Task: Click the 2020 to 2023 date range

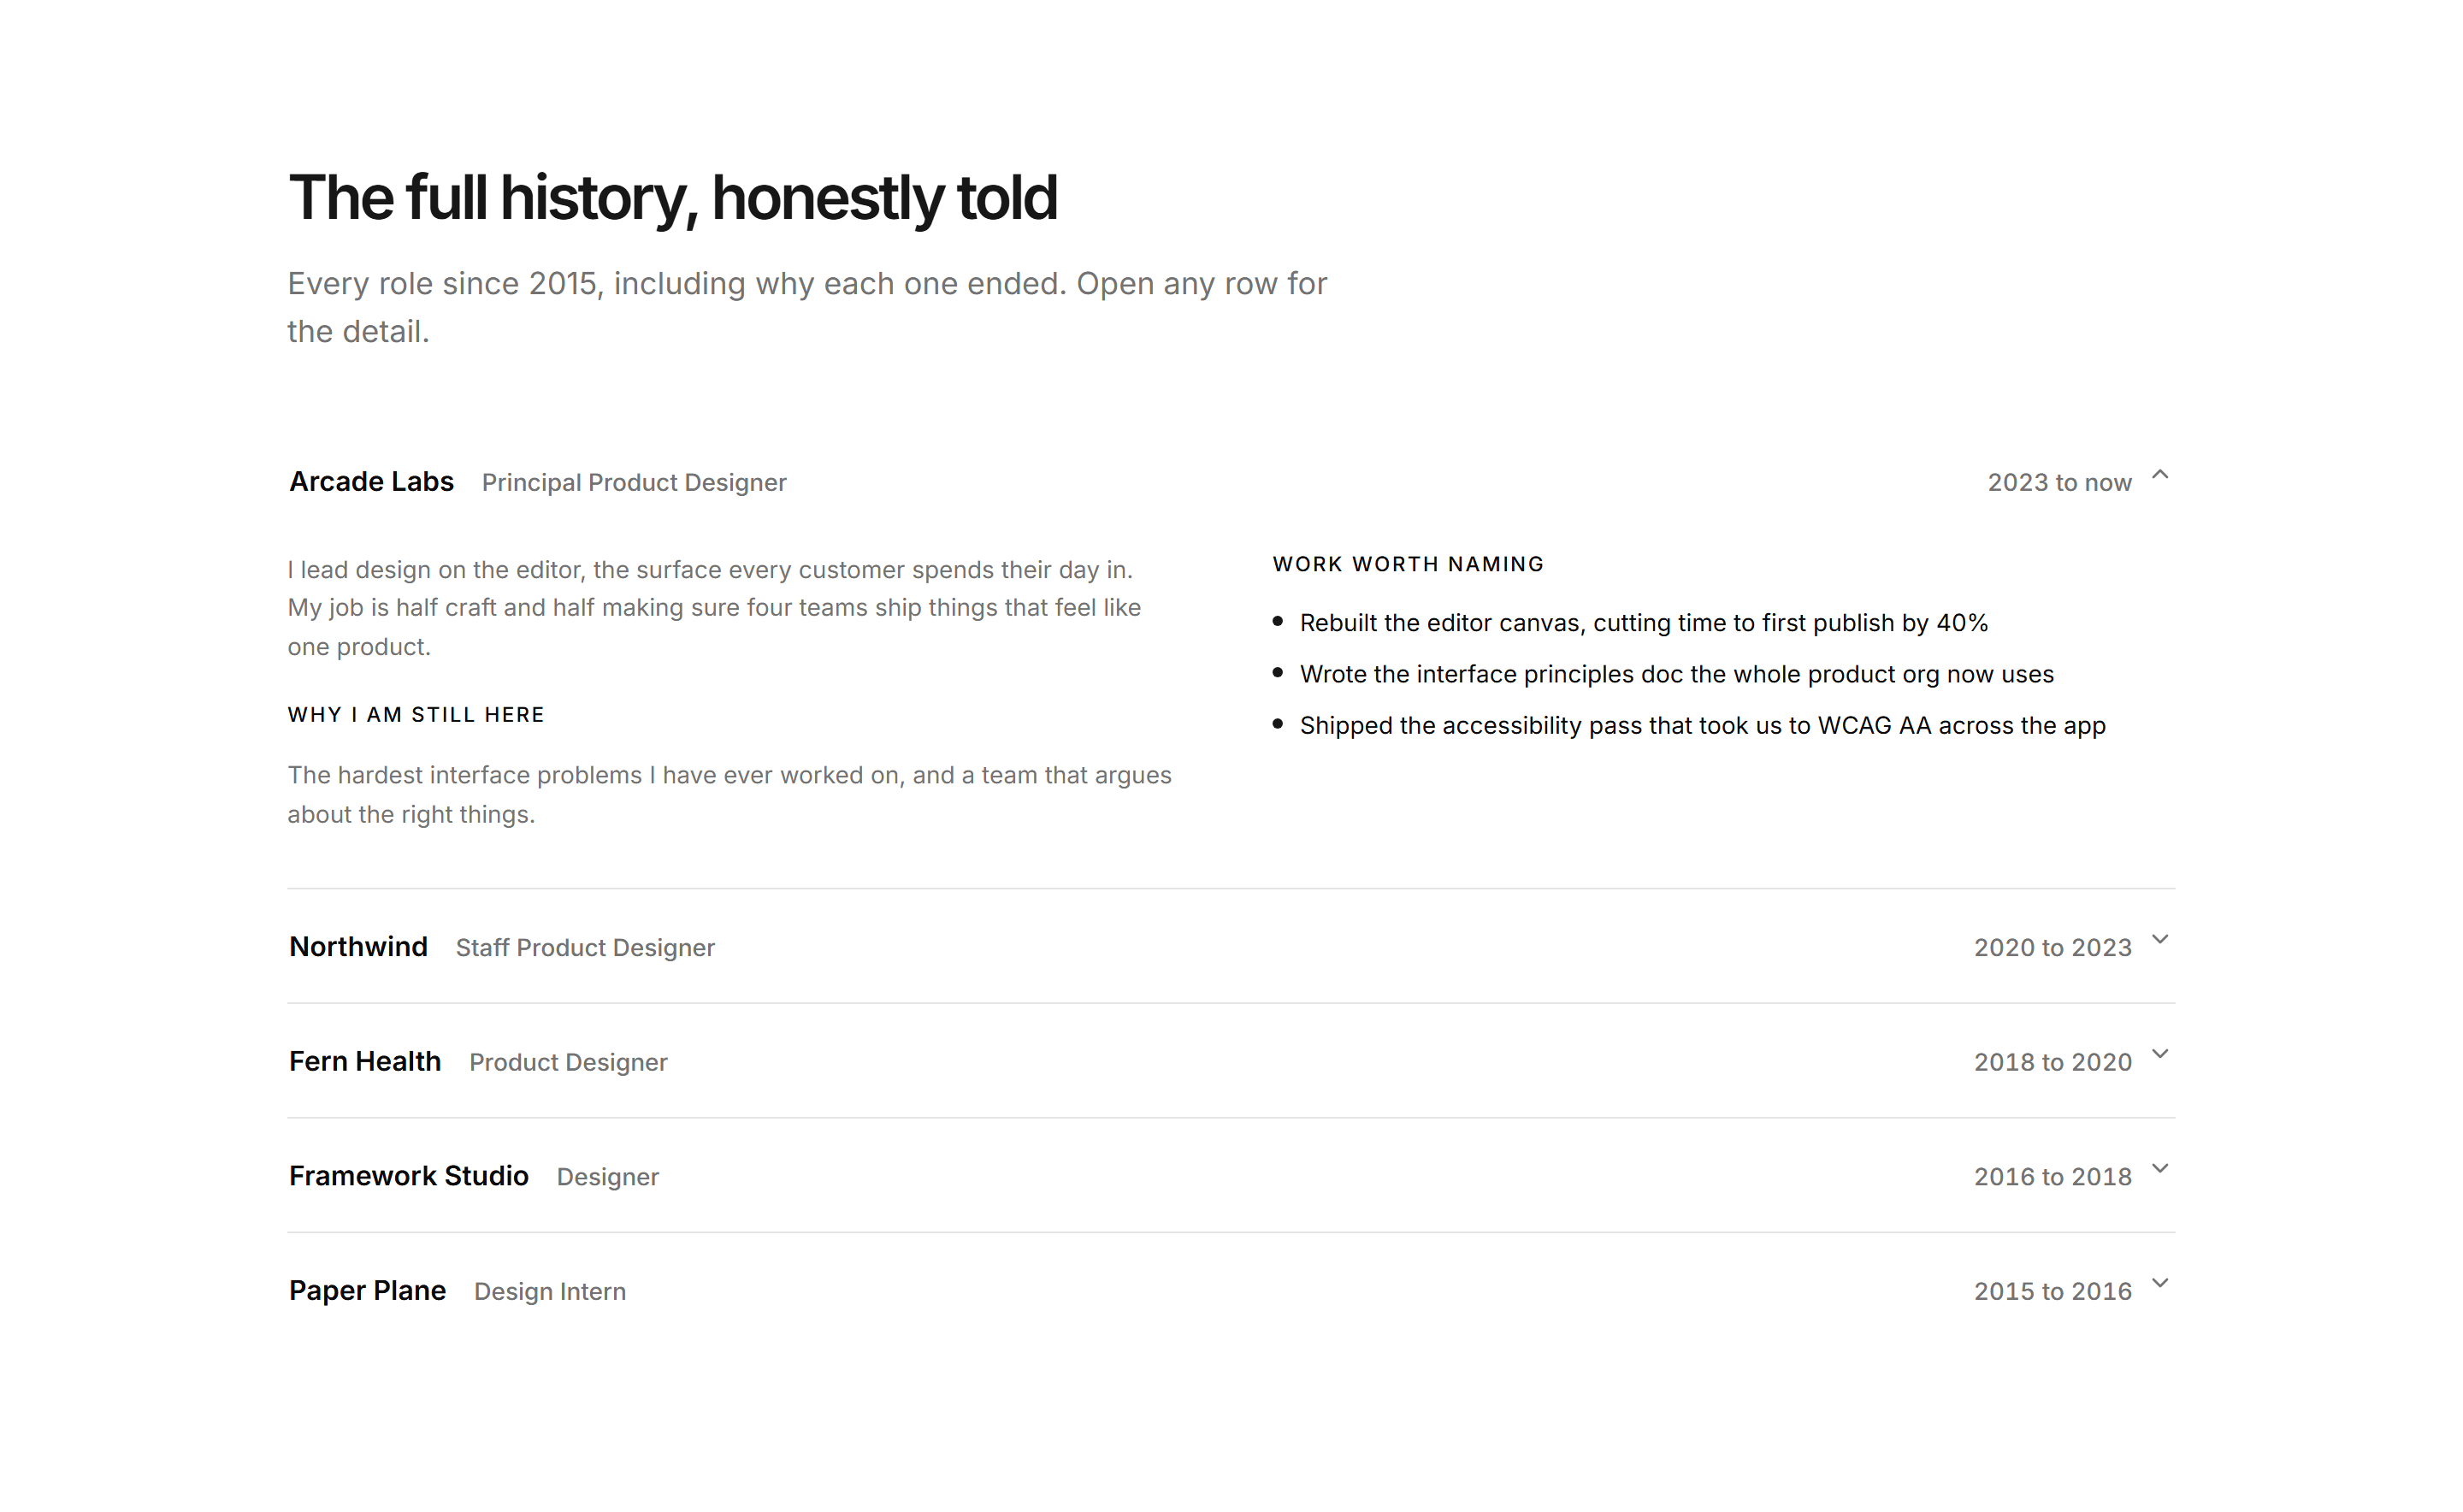Action: click(x=2053, y=948)
